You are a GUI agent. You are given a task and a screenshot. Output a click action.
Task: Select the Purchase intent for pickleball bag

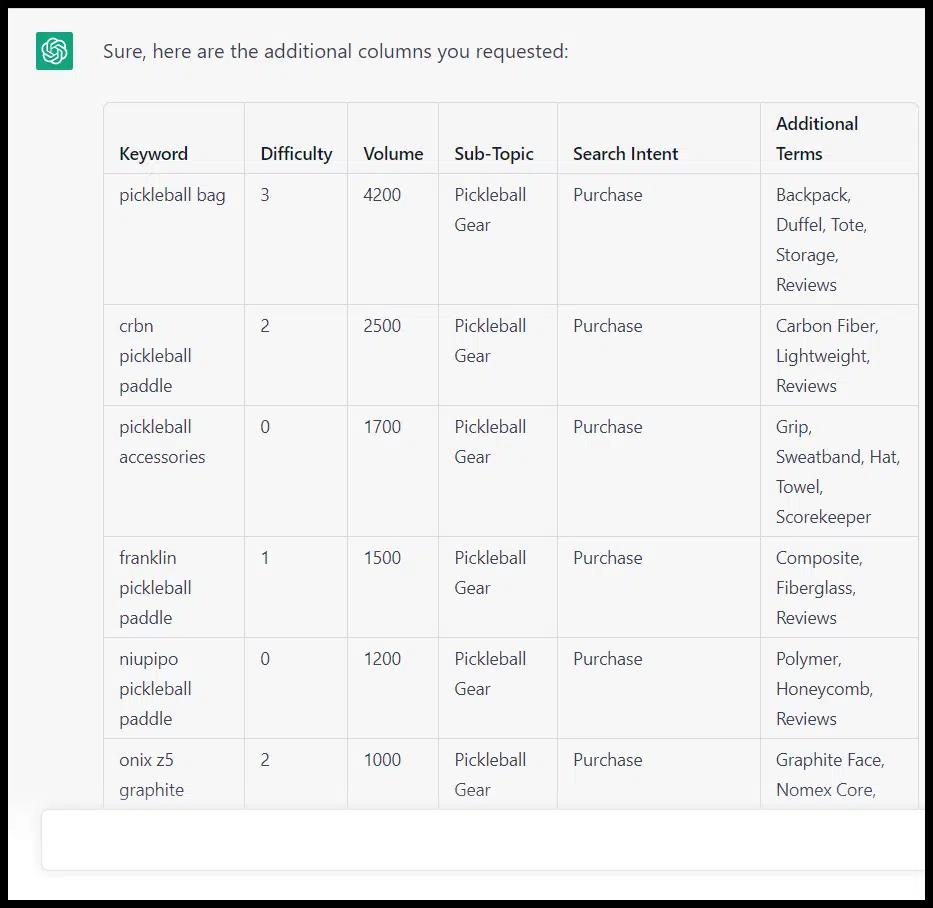(x=607, y=195)
